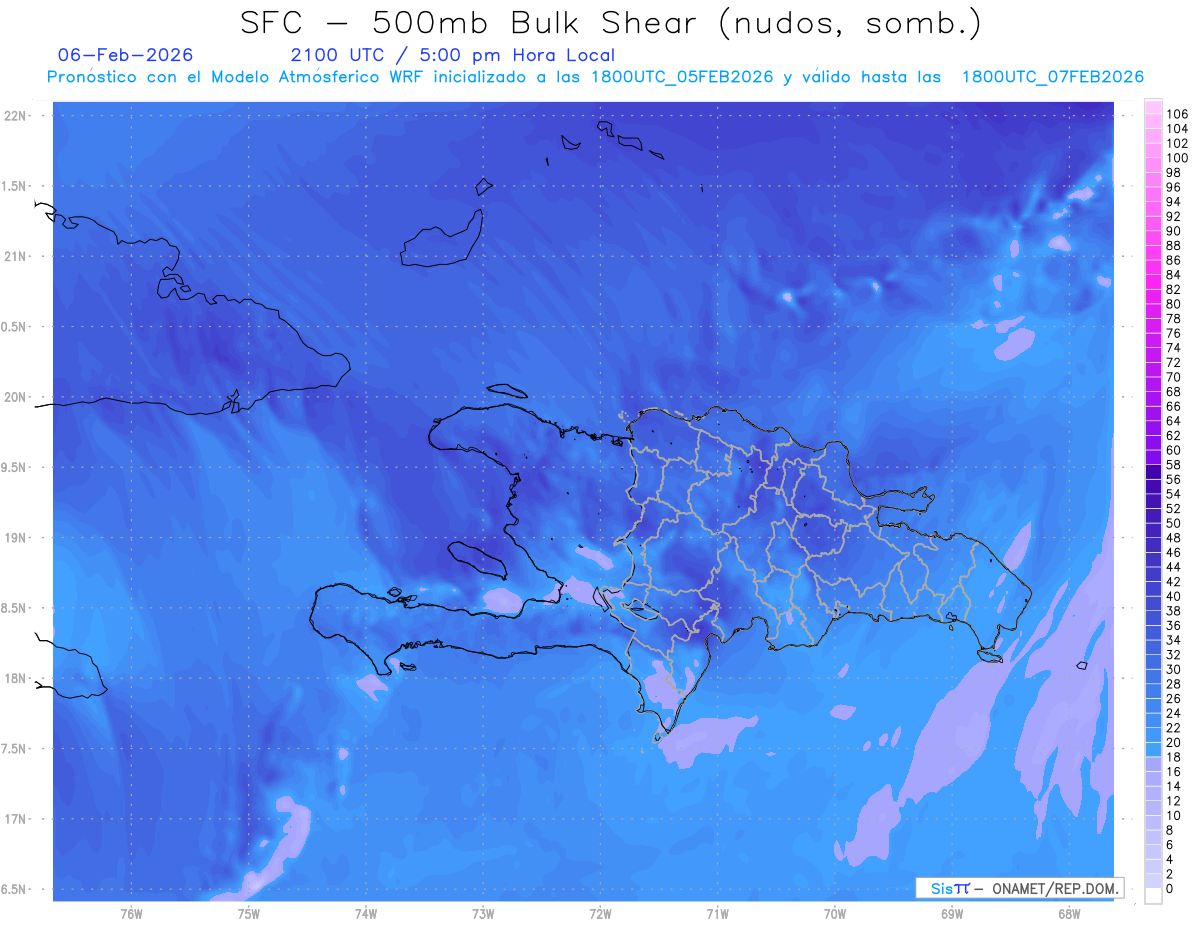The image size is (1200, 927).
Task: Click the '50' colorbar value
Action: point(1174,523)
